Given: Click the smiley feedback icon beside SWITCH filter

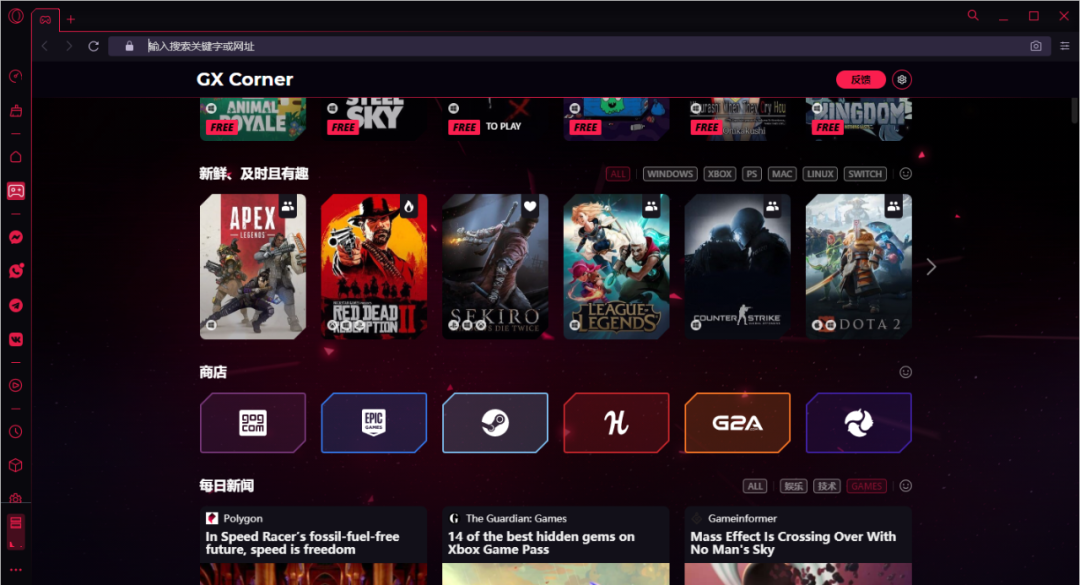Looking at the screenshot, I should 906,174.
